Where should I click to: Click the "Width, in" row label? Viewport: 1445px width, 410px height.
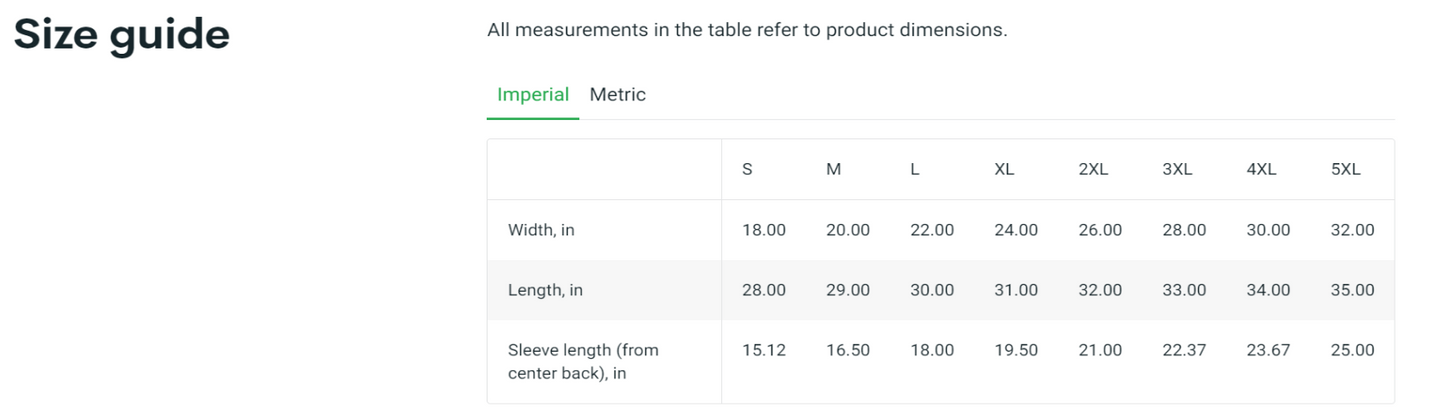pos(541,230)
